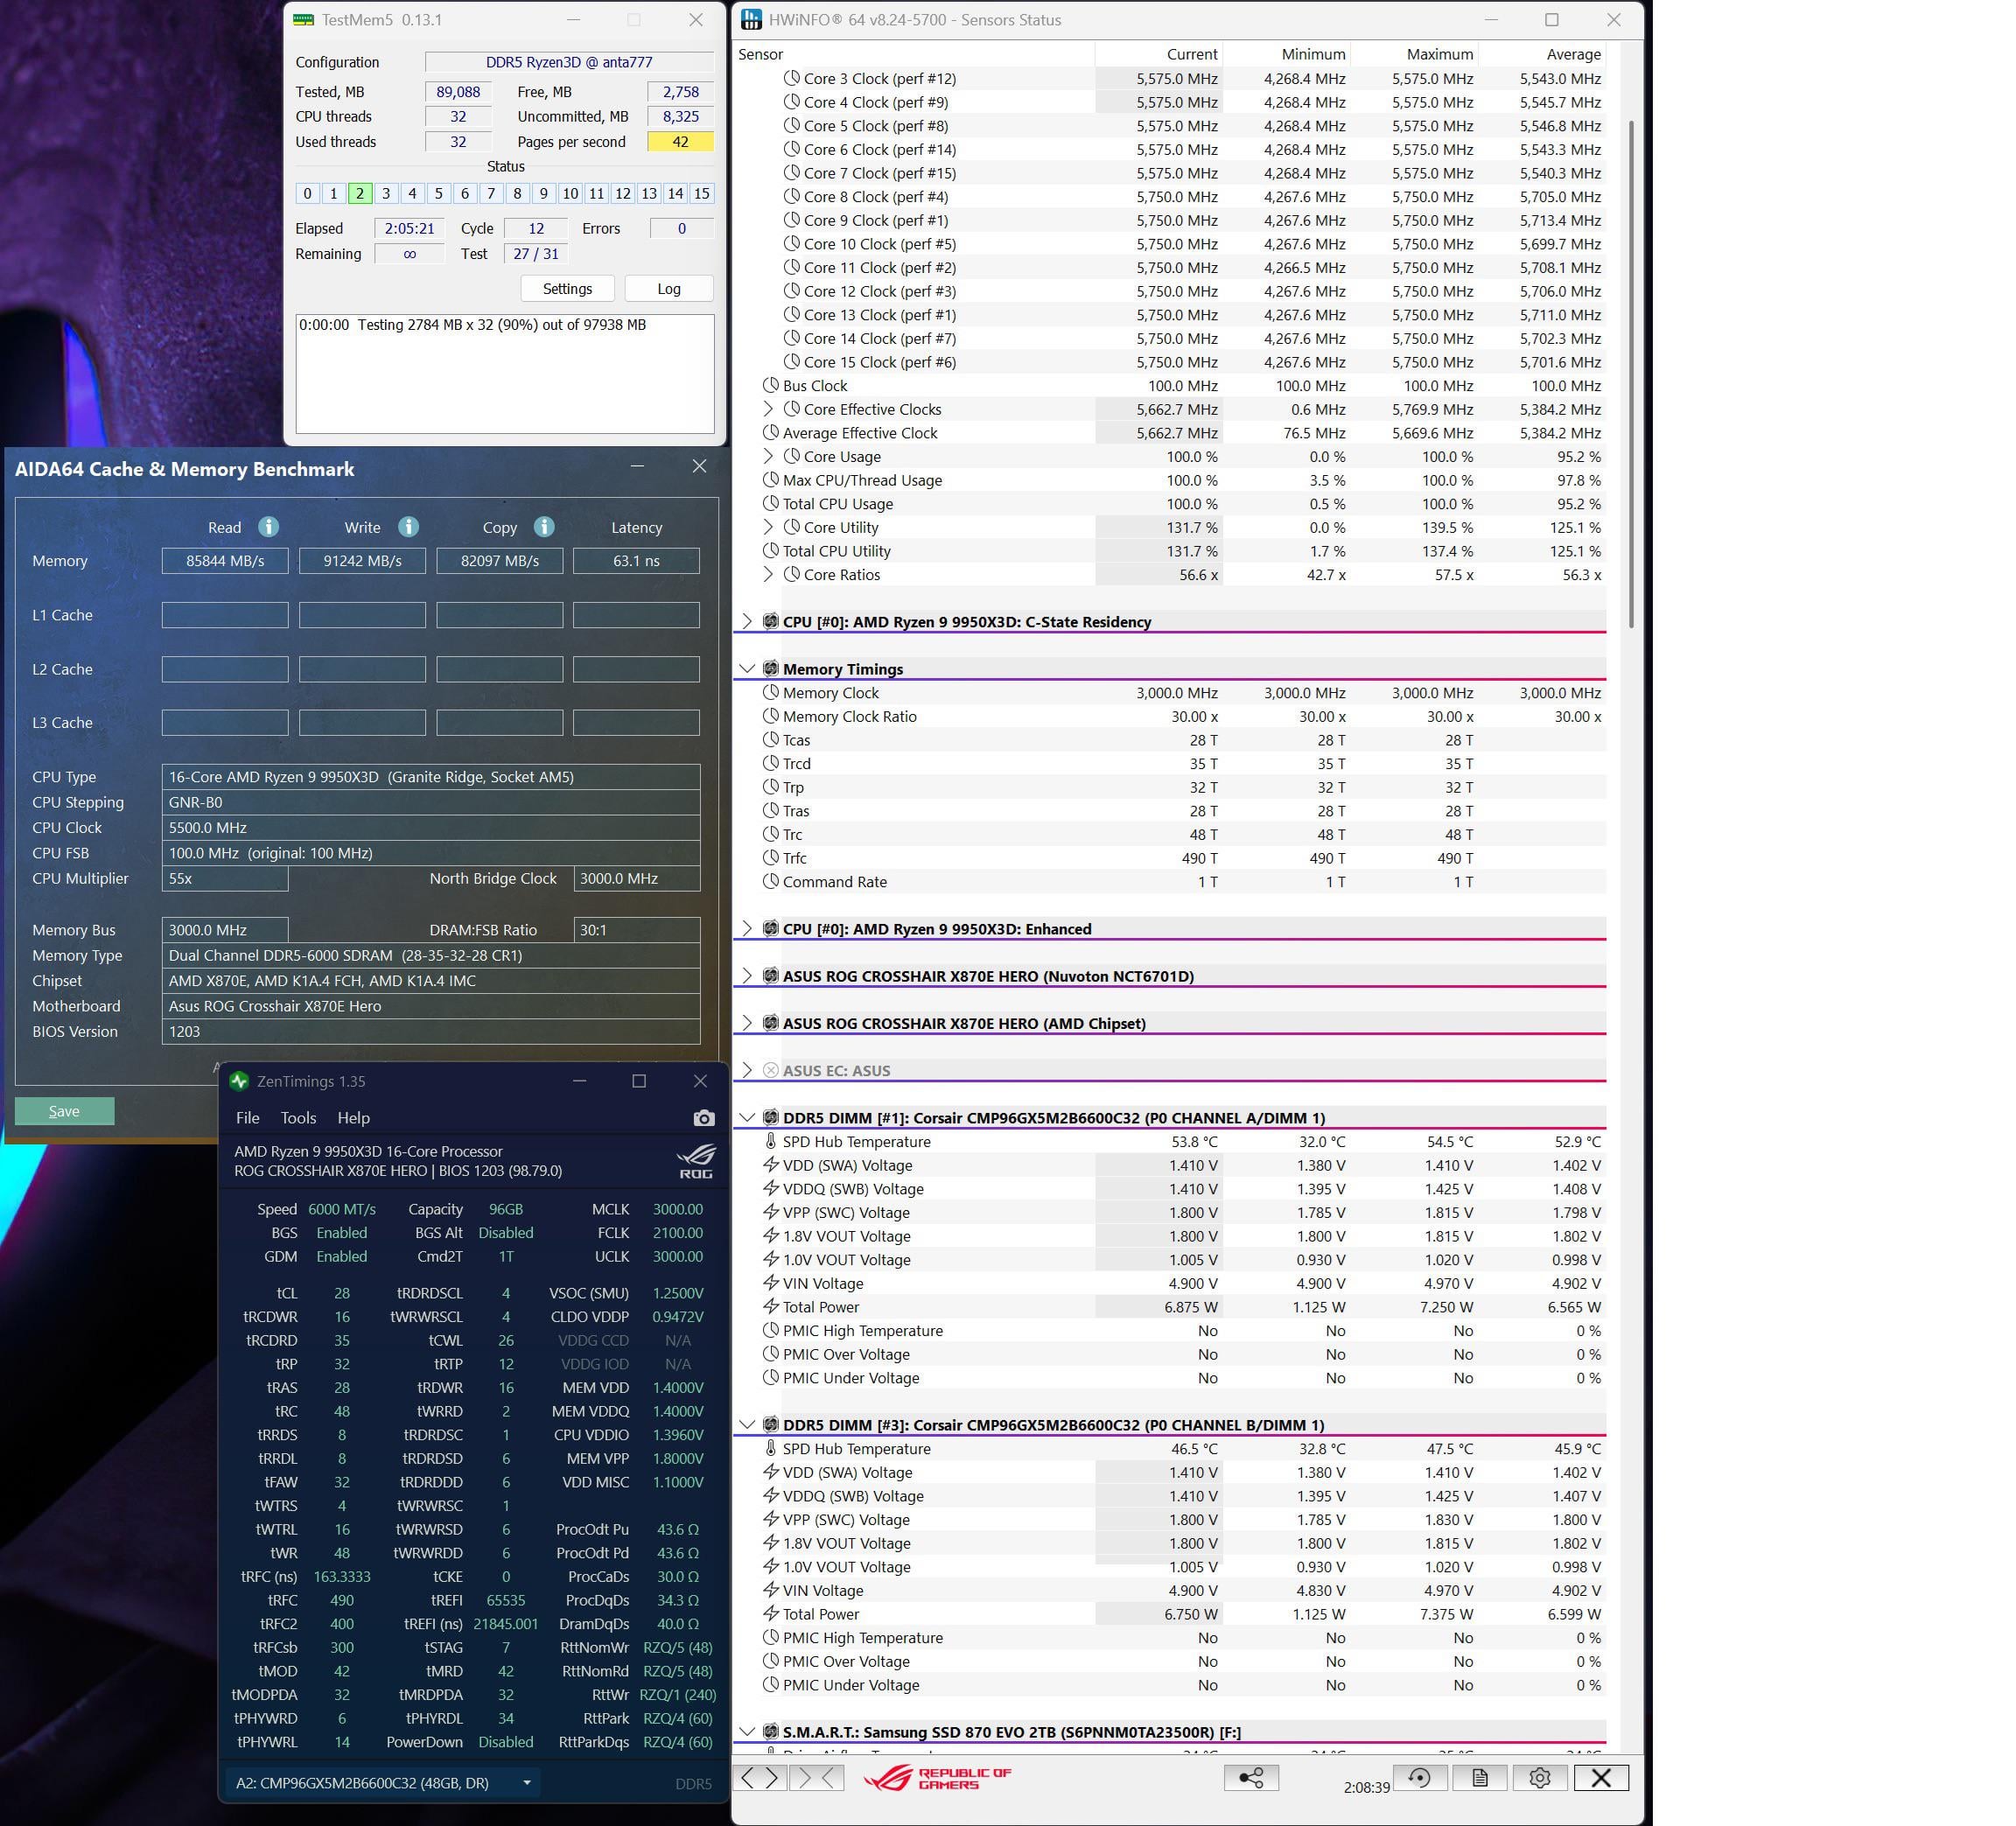Click lightning icon of DIMM #1 VDD (SWA) Voltage
Viewport: 2016px width, 1826px height.
770,1165
